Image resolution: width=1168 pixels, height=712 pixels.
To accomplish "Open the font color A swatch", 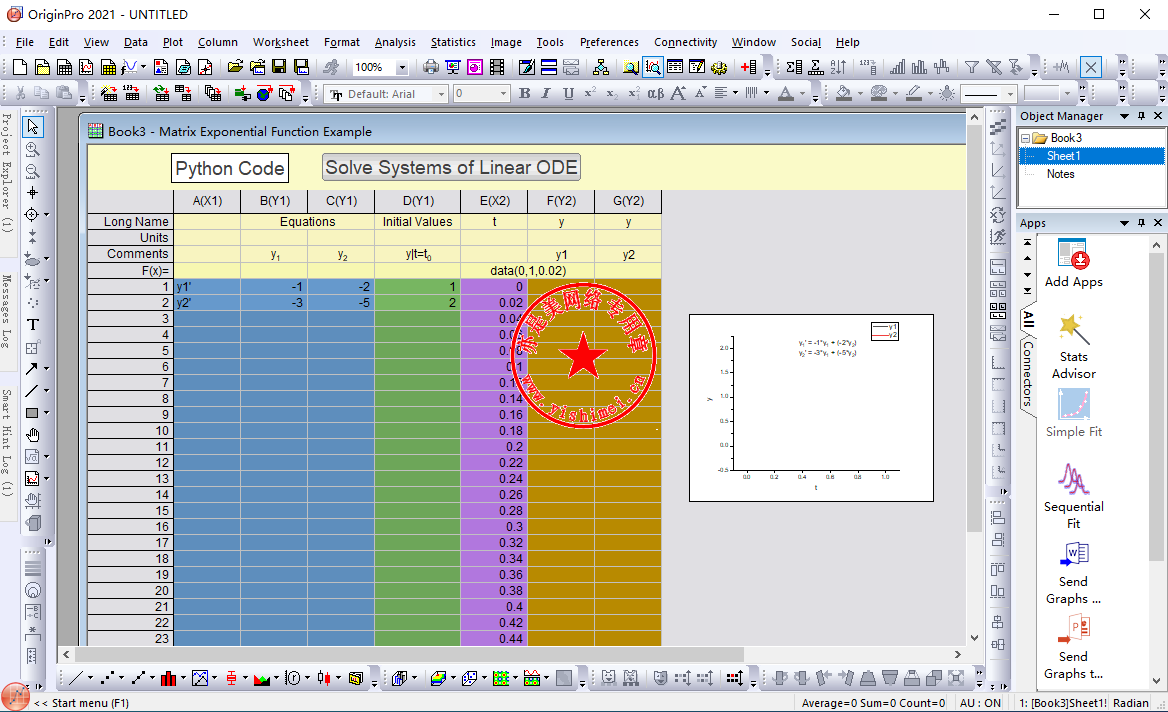I will 786,94.
